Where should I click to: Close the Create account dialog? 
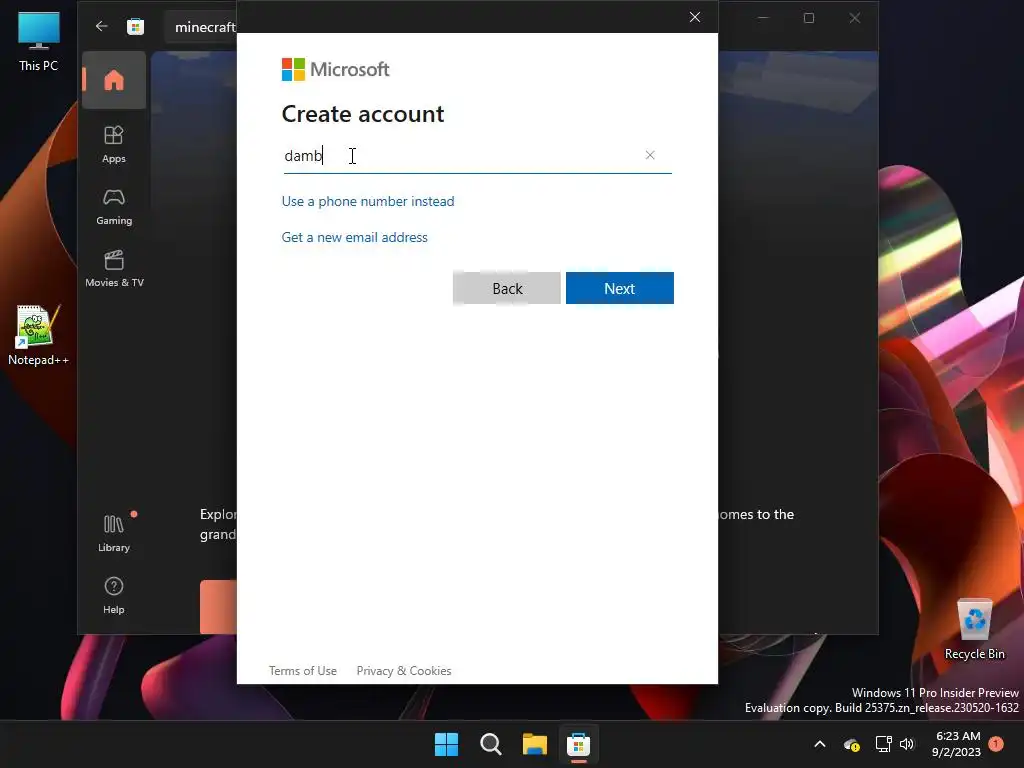pyautogui.click(x=695, y=17)
